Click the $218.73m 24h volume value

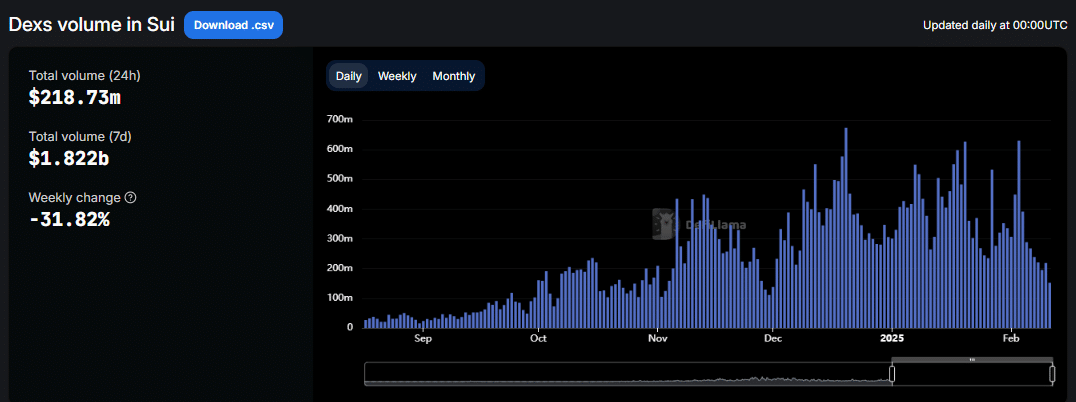(75, 98)
